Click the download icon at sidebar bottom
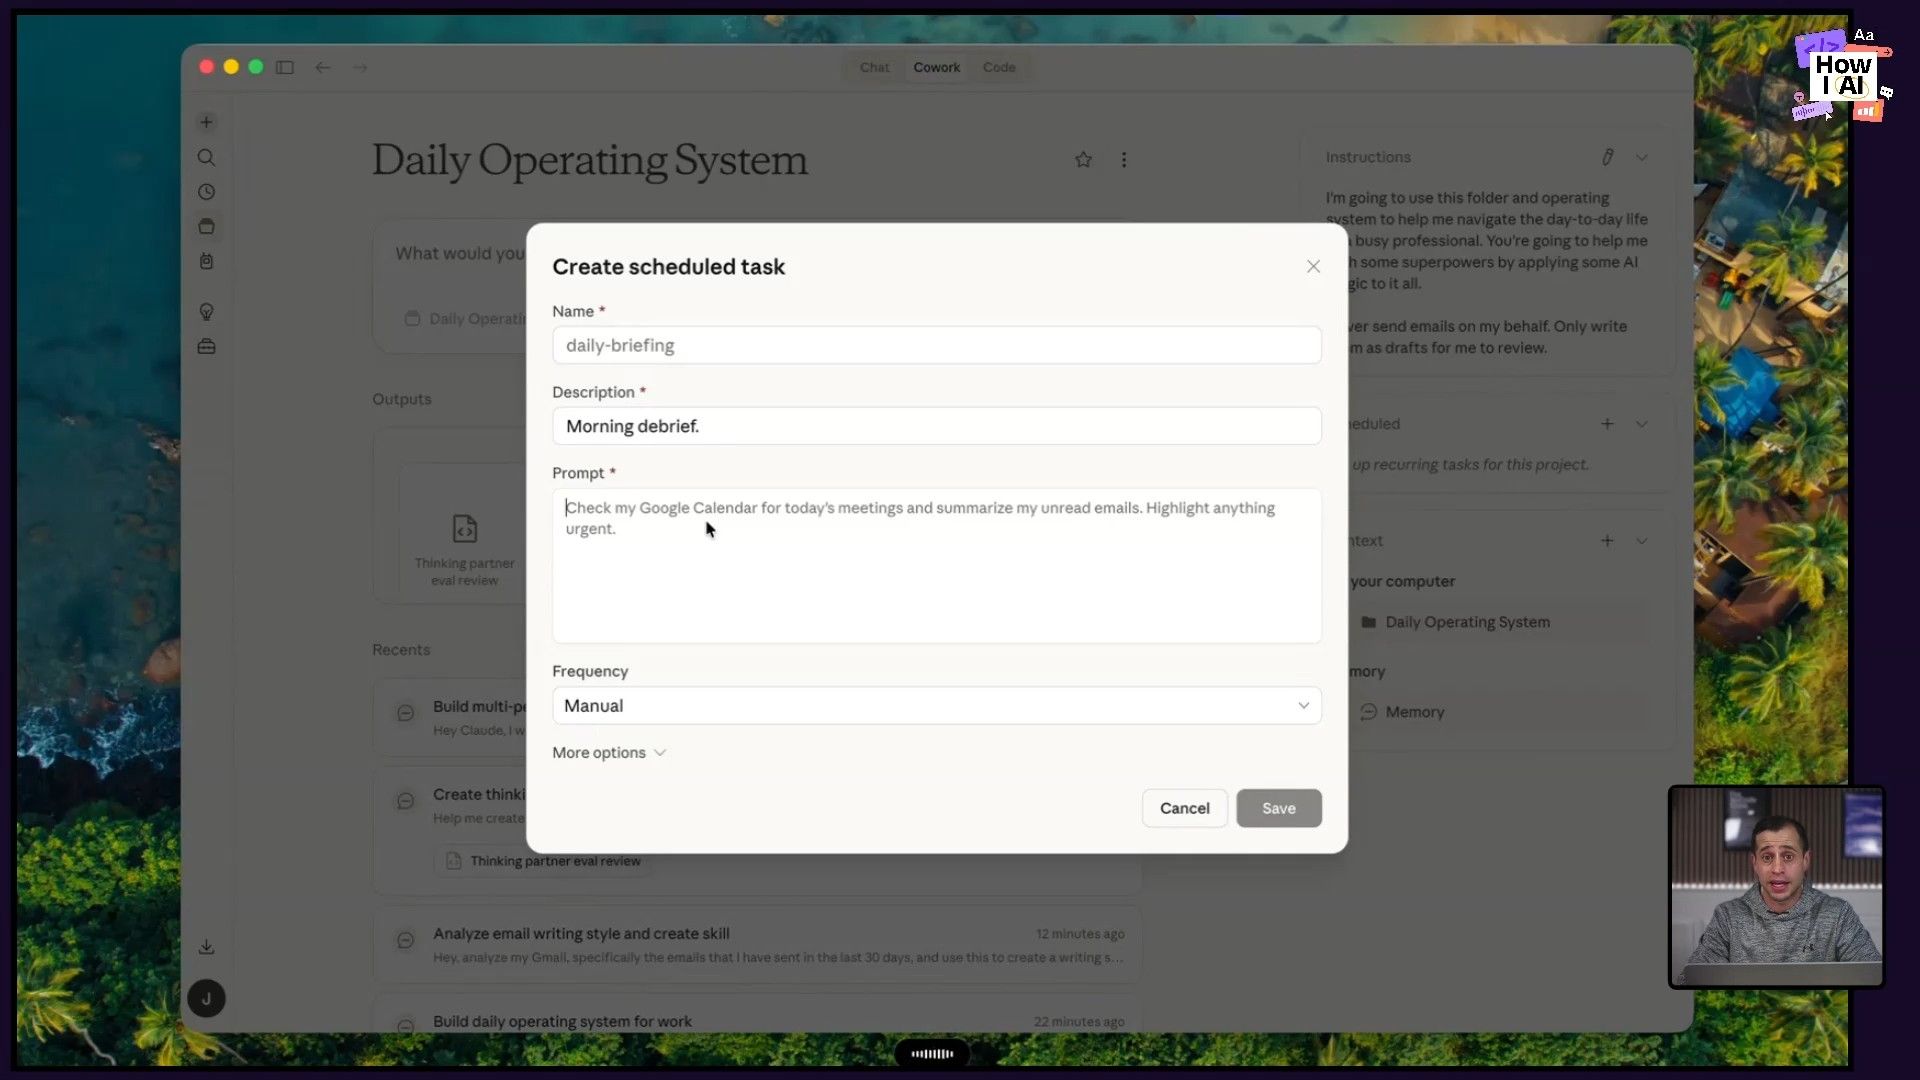The image size is (1920, 1080). (x=206, y=947)
